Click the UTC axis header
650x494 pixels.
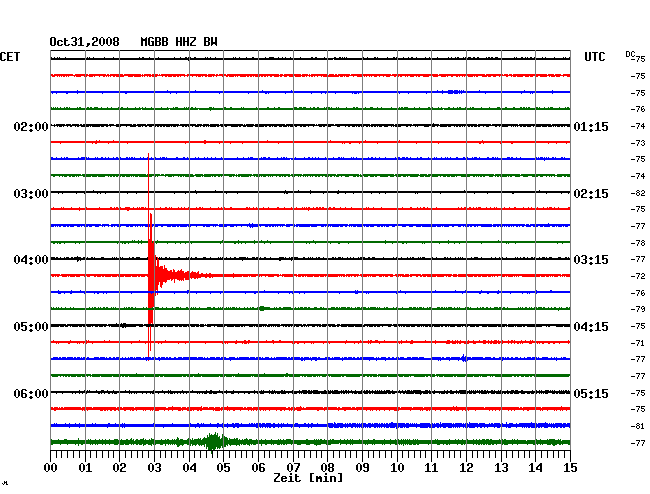point(595,57)
